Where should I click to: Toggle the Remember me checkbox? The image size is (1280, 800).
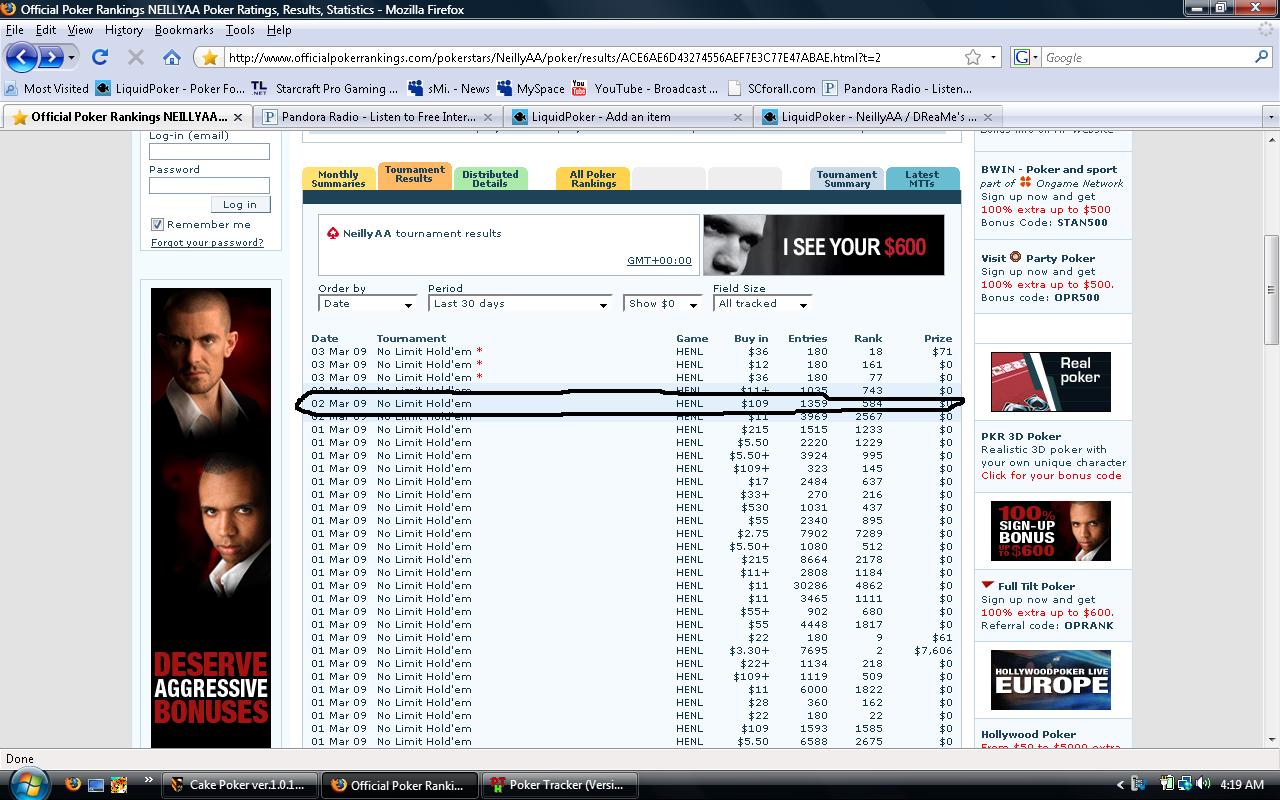click(157, 224)
